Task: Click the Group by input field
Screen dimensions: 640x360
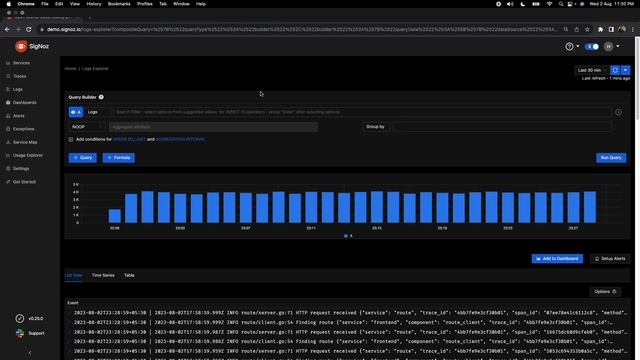Action: click(x=502, y=127)
